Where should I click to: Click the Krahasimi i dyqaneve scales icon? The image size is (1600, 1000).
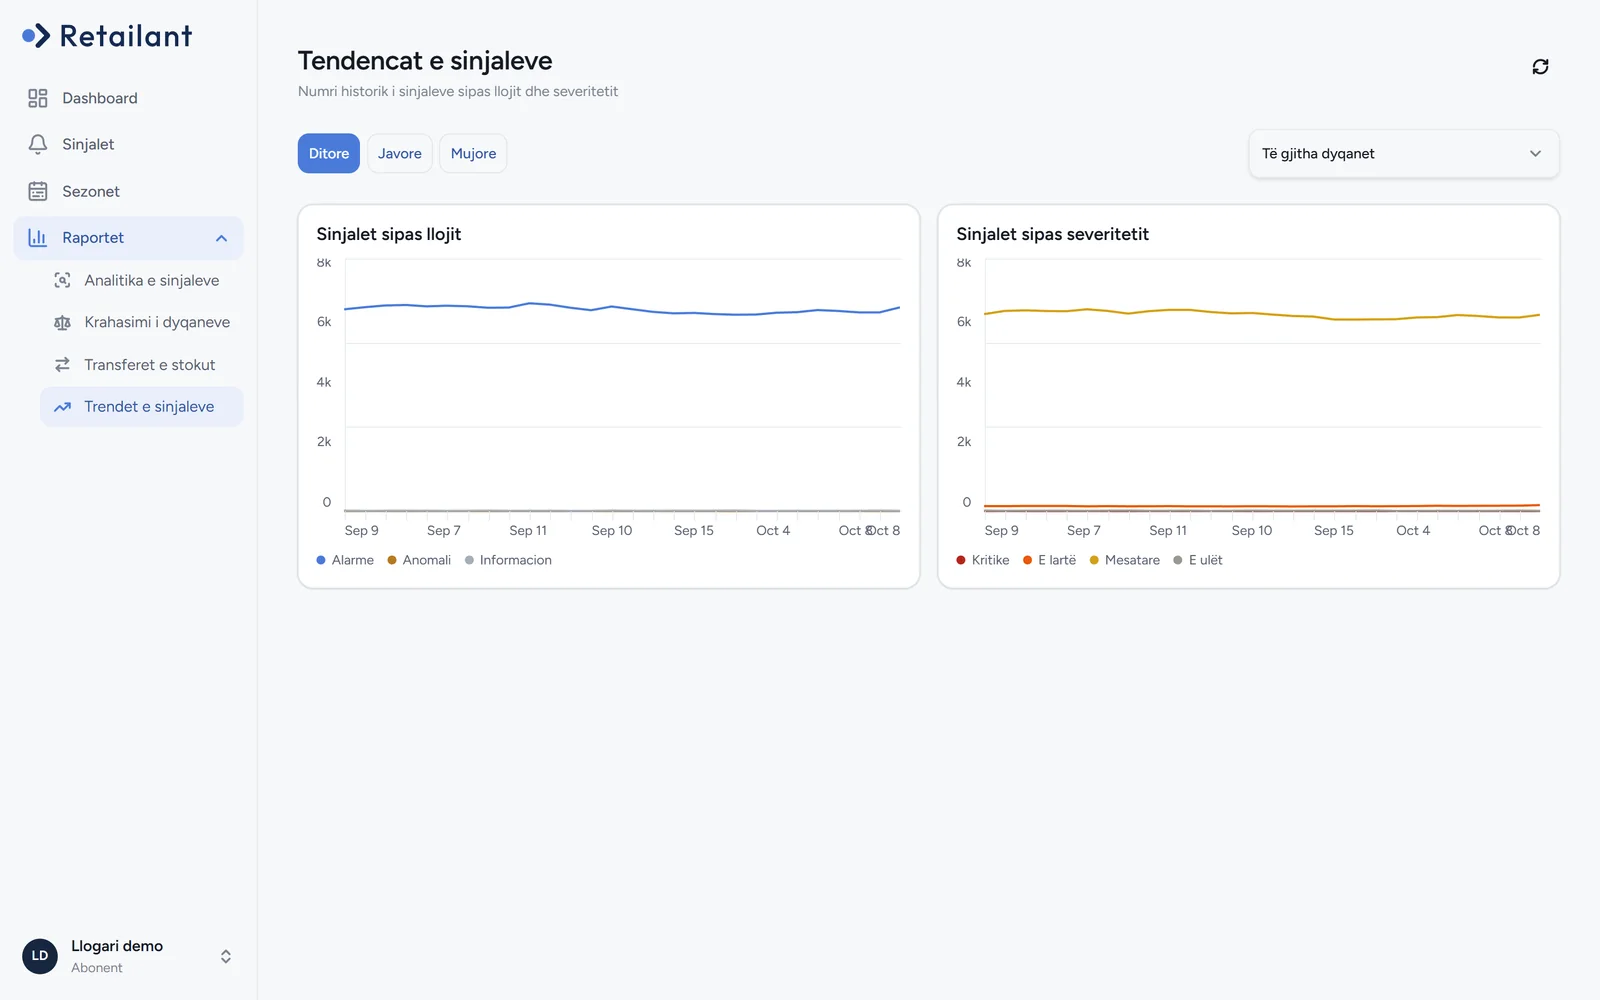pos(62,322)
